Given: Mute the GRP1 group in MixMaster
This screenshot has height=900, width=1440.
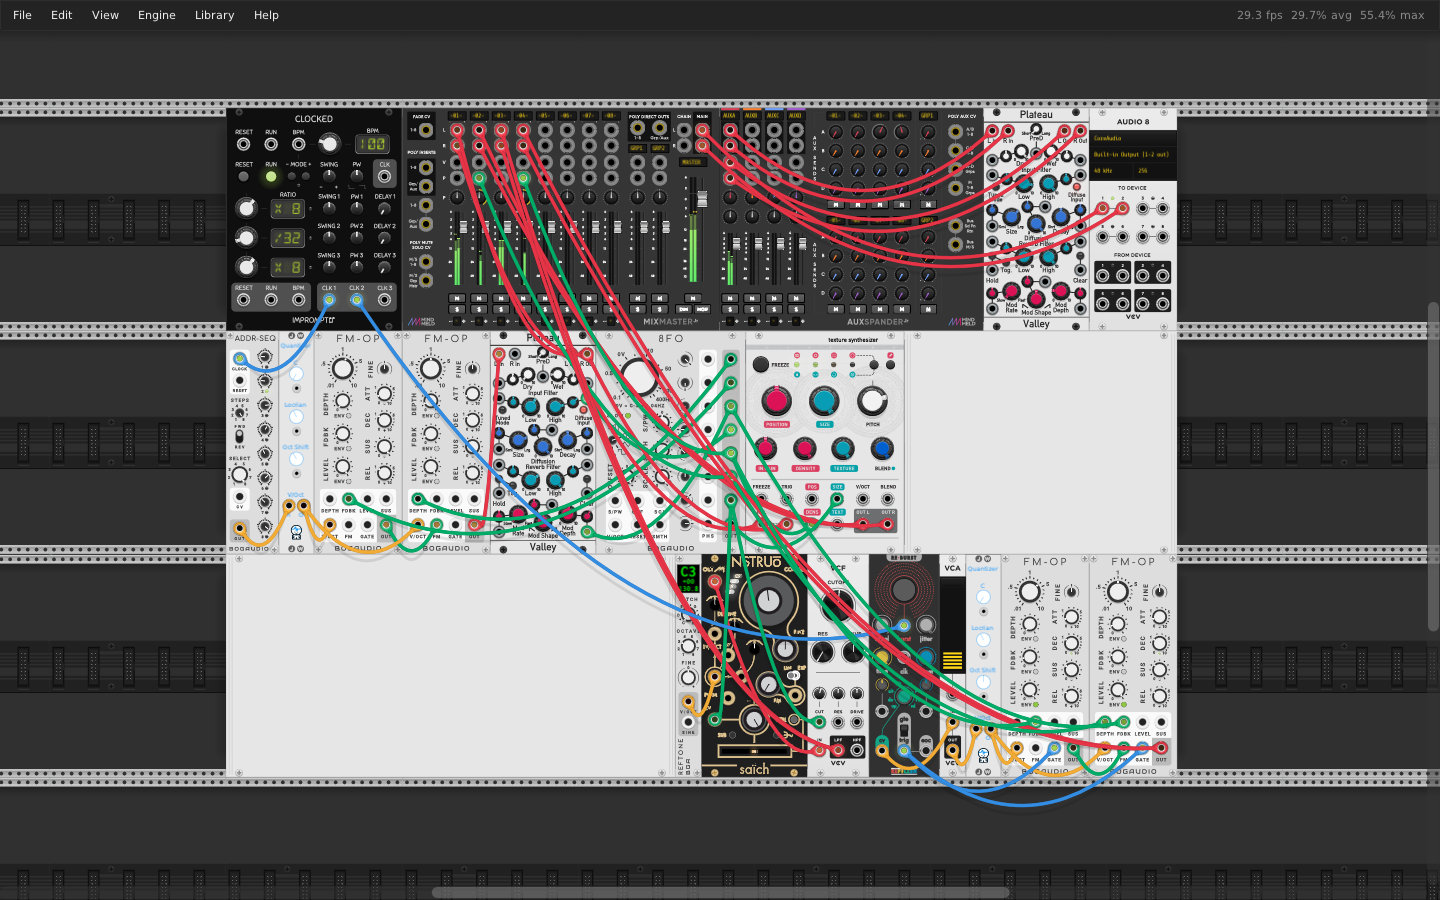Looking at the screenshot, I should (x=637, y=298).
